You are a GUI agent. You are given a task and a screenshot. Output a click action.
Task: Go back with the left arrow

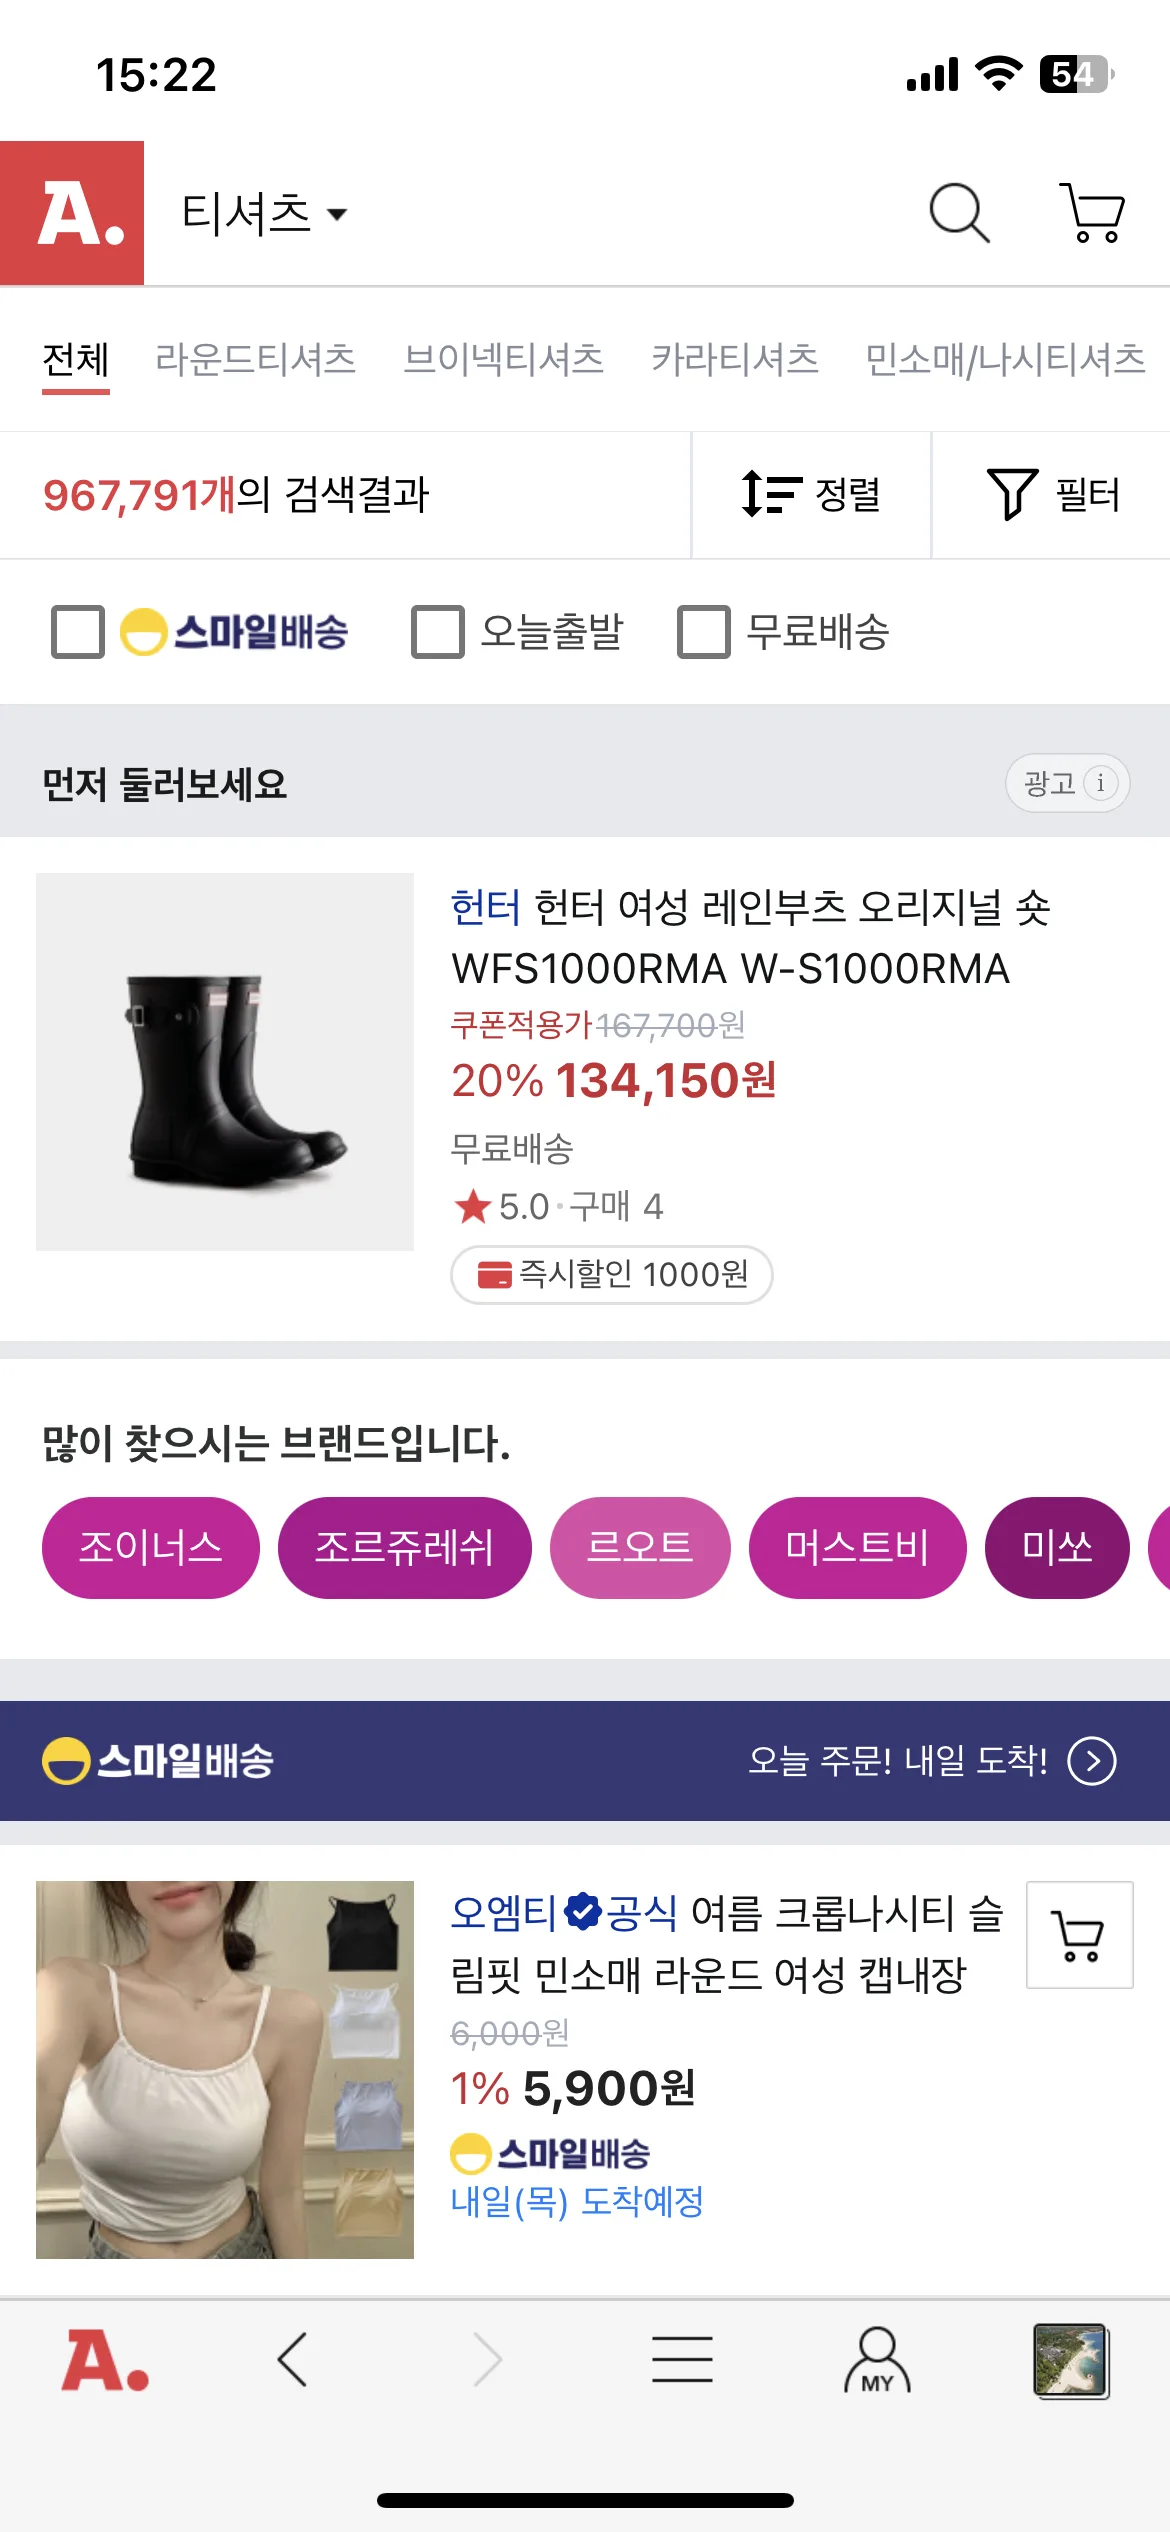(x=292, y=2360)
